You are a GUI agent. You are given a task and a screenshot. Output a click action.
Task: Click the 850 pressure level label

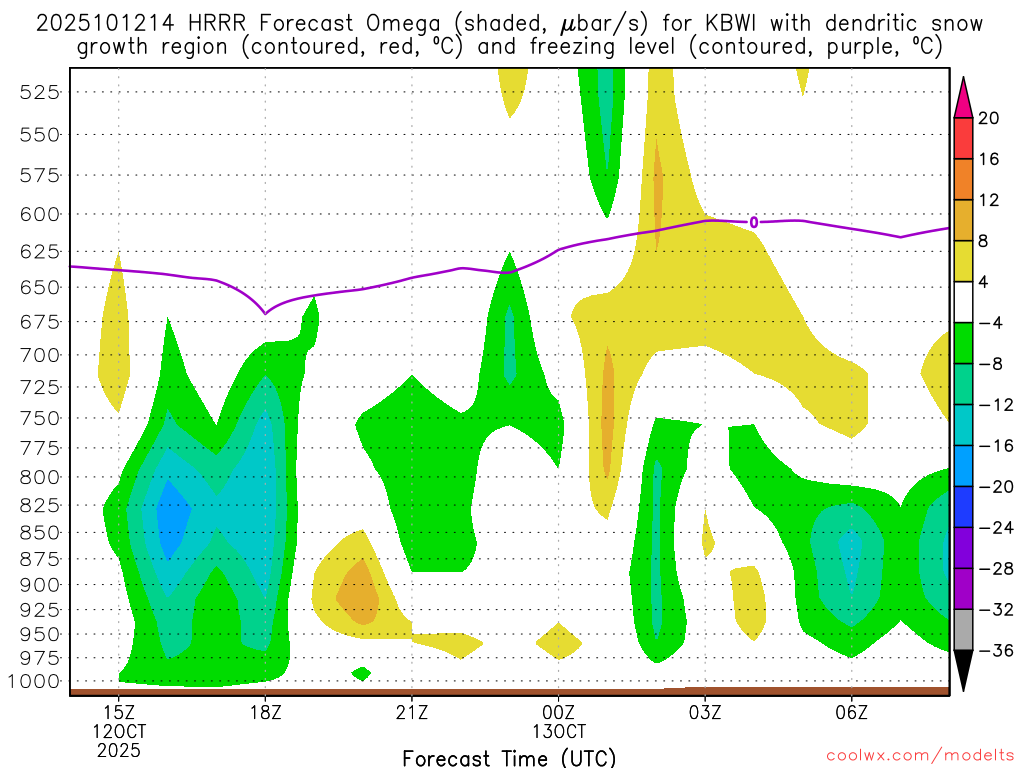[x=39, y=533]
